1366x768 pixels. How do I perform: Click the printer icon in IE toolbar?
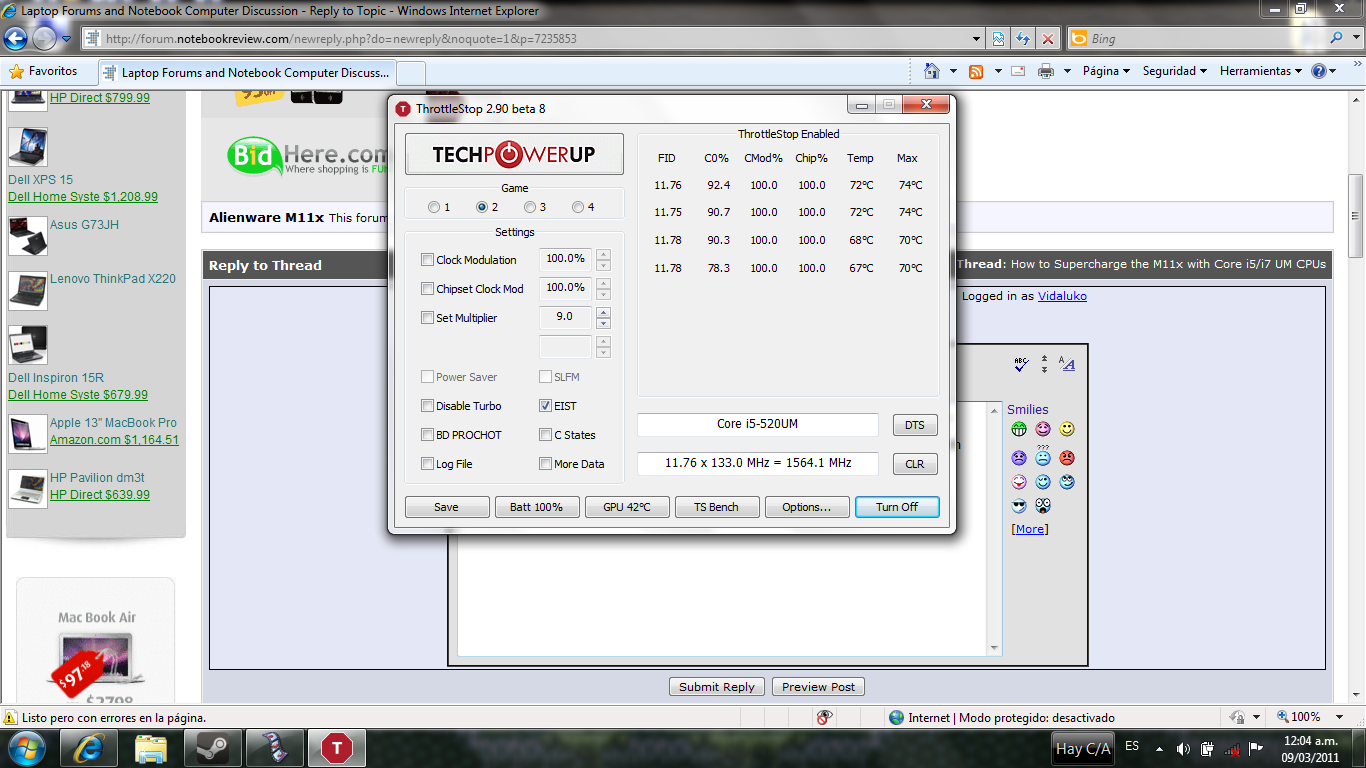pos(1046,71)
